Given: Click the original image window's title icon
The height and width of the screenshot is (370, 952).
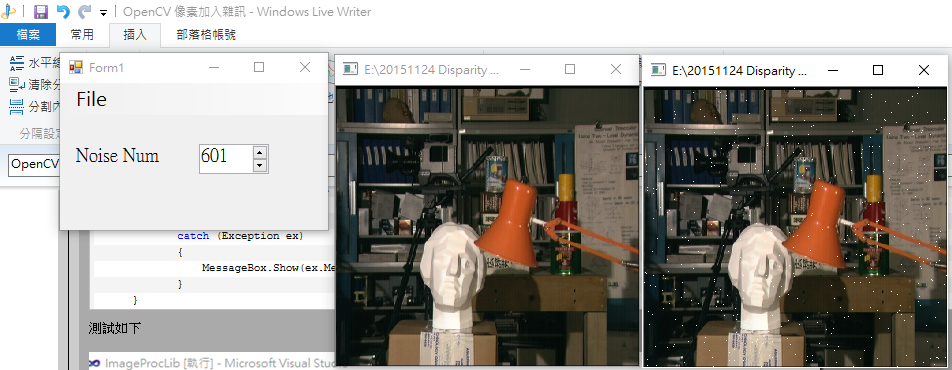Looking at the screenshot, I should pos(350,69).
